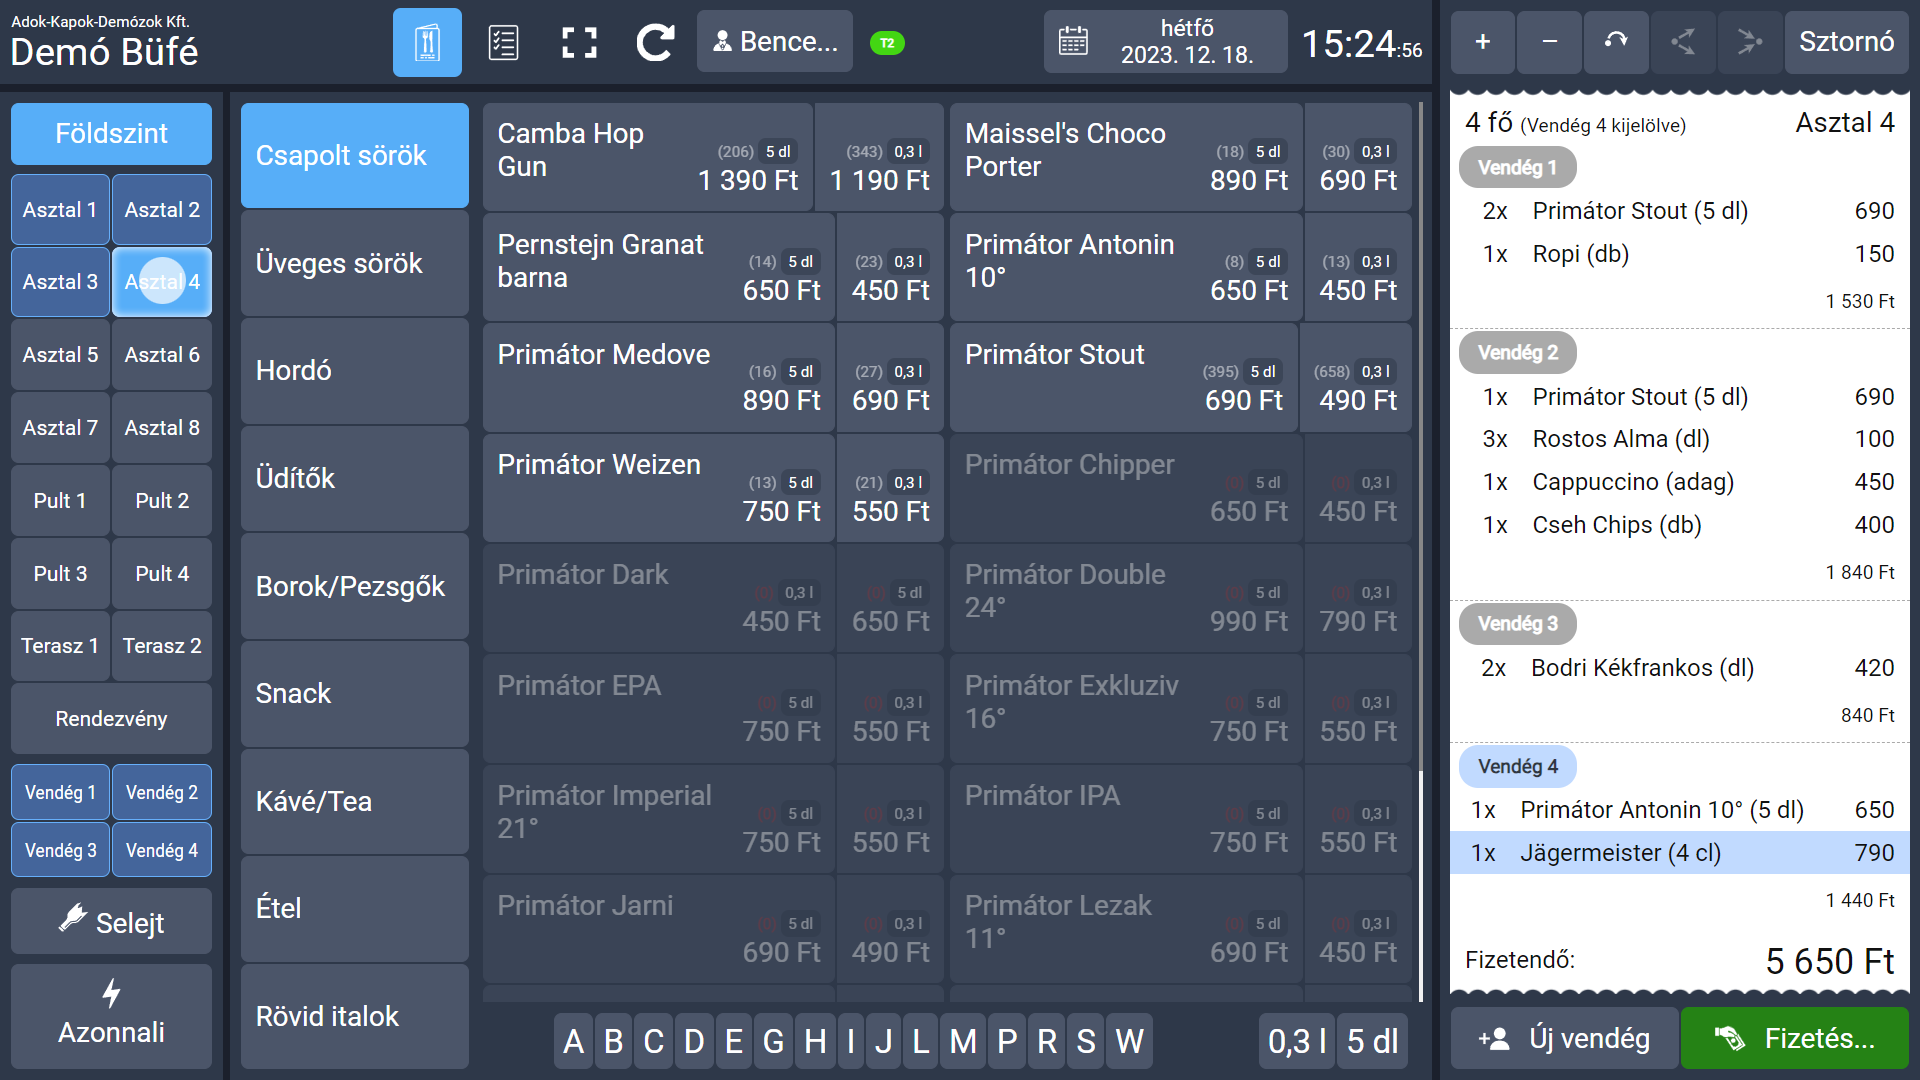This screenshot has height=1080, width=1920.
Task: Add Primátor Antonin 10° 0,3 l
Action: pos(1358,267)
